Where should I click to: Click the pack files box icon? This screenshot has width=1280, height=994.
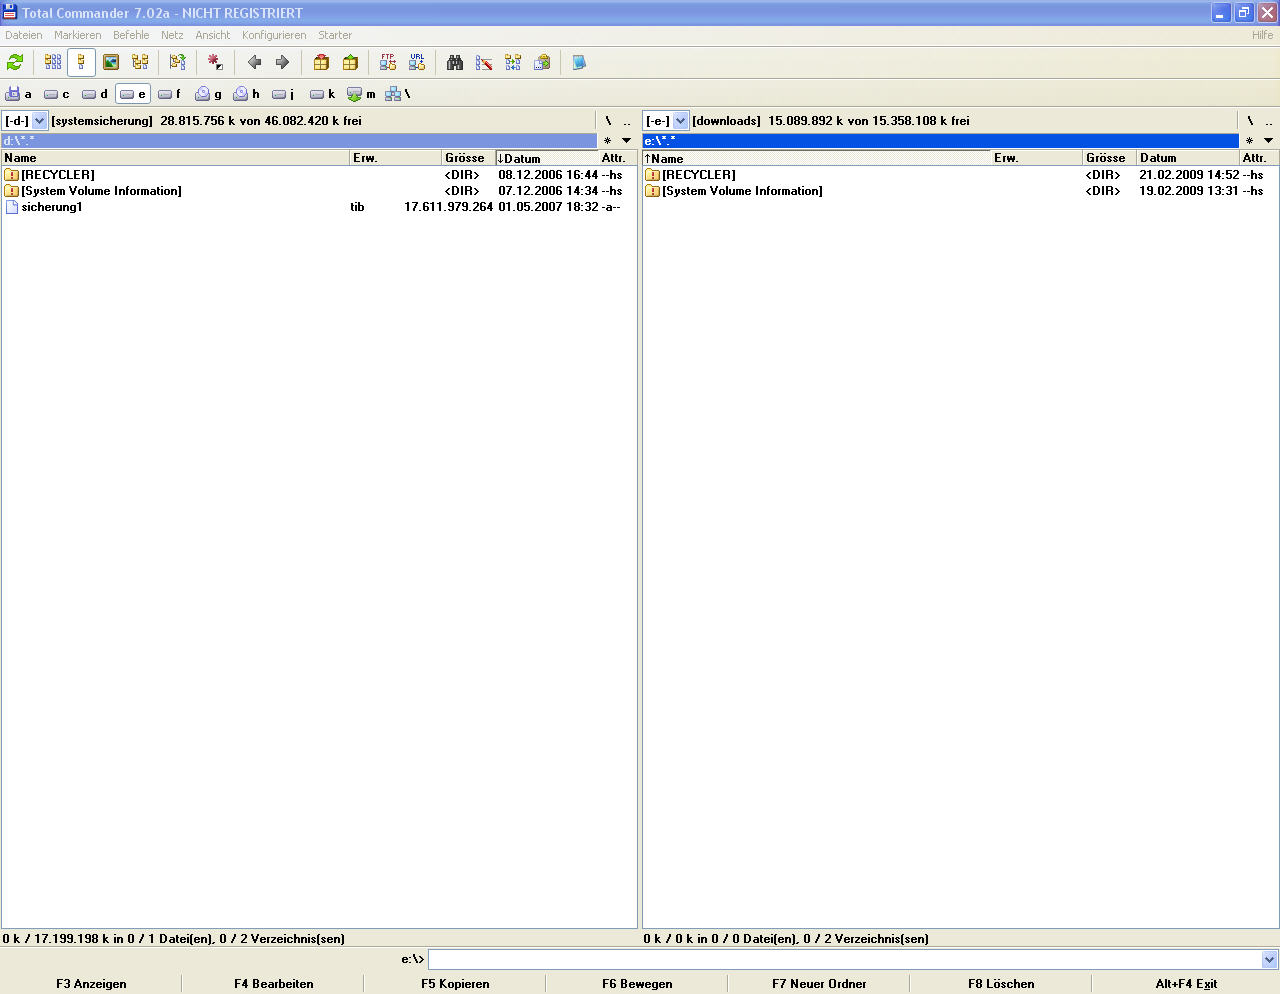pyautogui.click(x=321, y=62)
